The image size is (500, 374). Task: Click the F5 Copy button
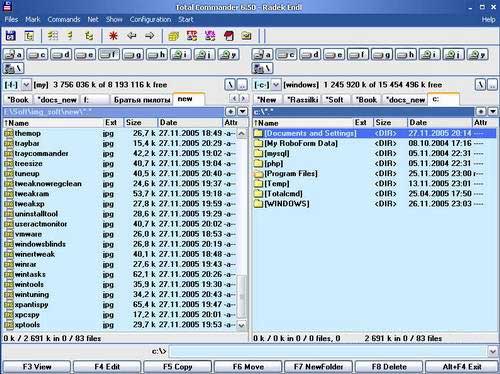[178, 367]
